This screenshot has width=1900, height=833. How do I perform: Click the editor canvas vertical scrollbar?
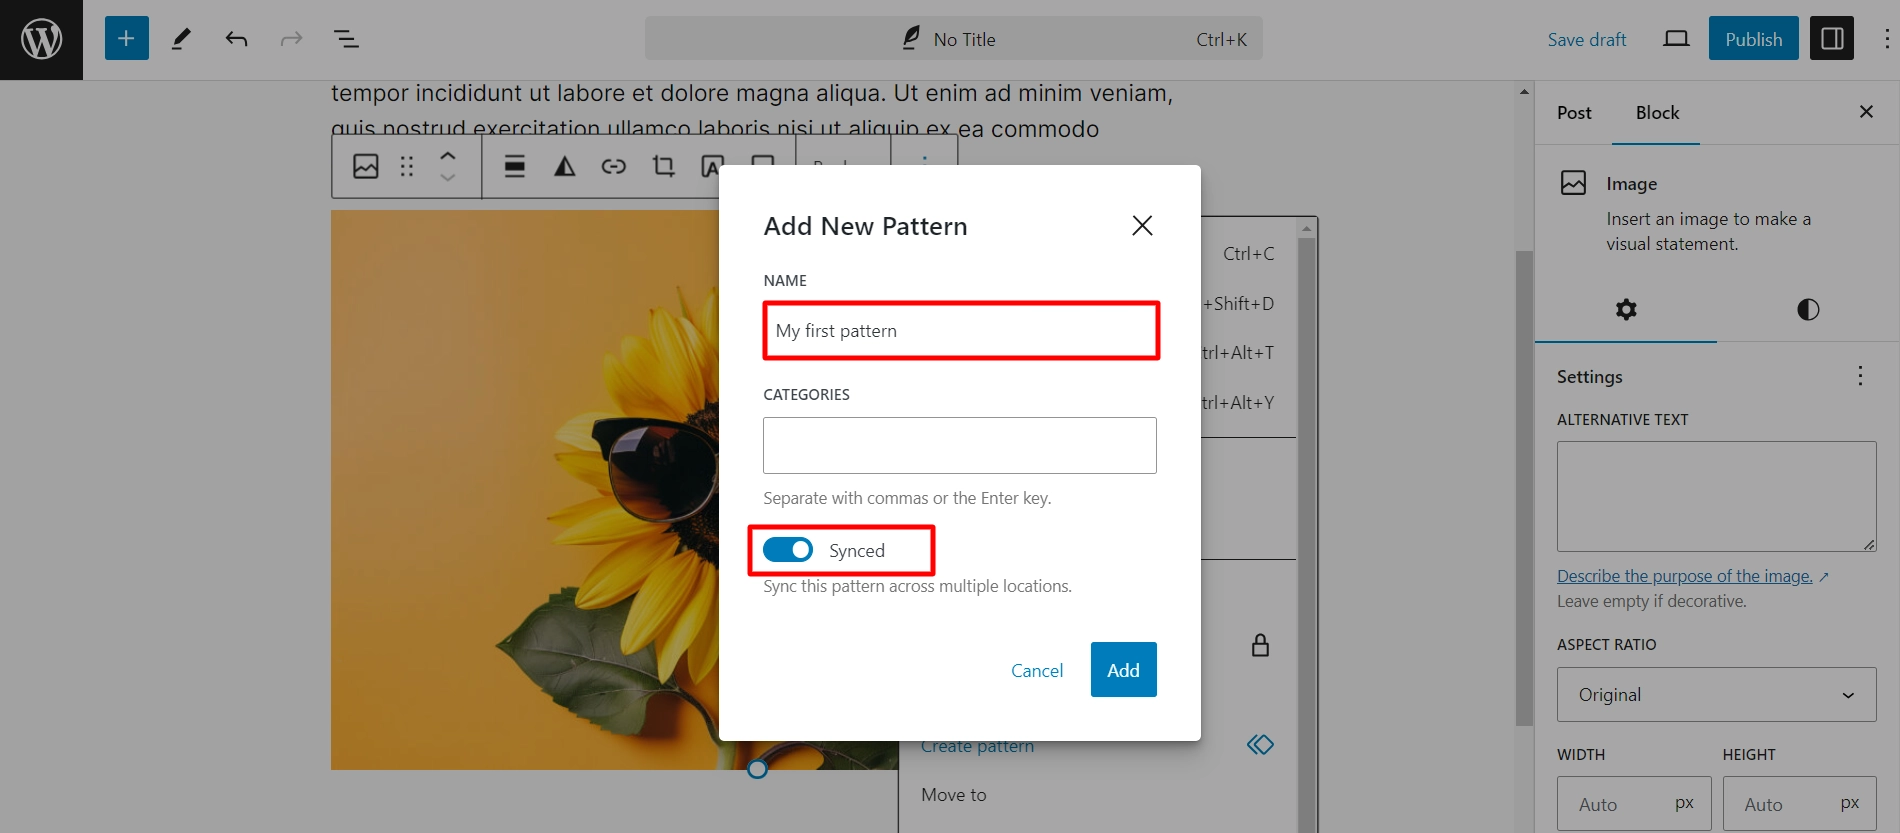pos(1524,488)
